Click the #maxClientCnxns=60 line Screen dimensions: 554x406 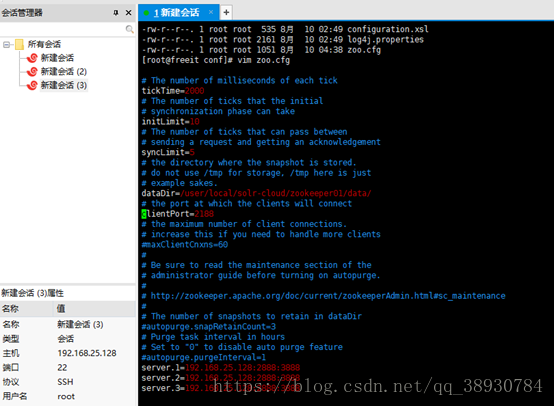point(185,245)
